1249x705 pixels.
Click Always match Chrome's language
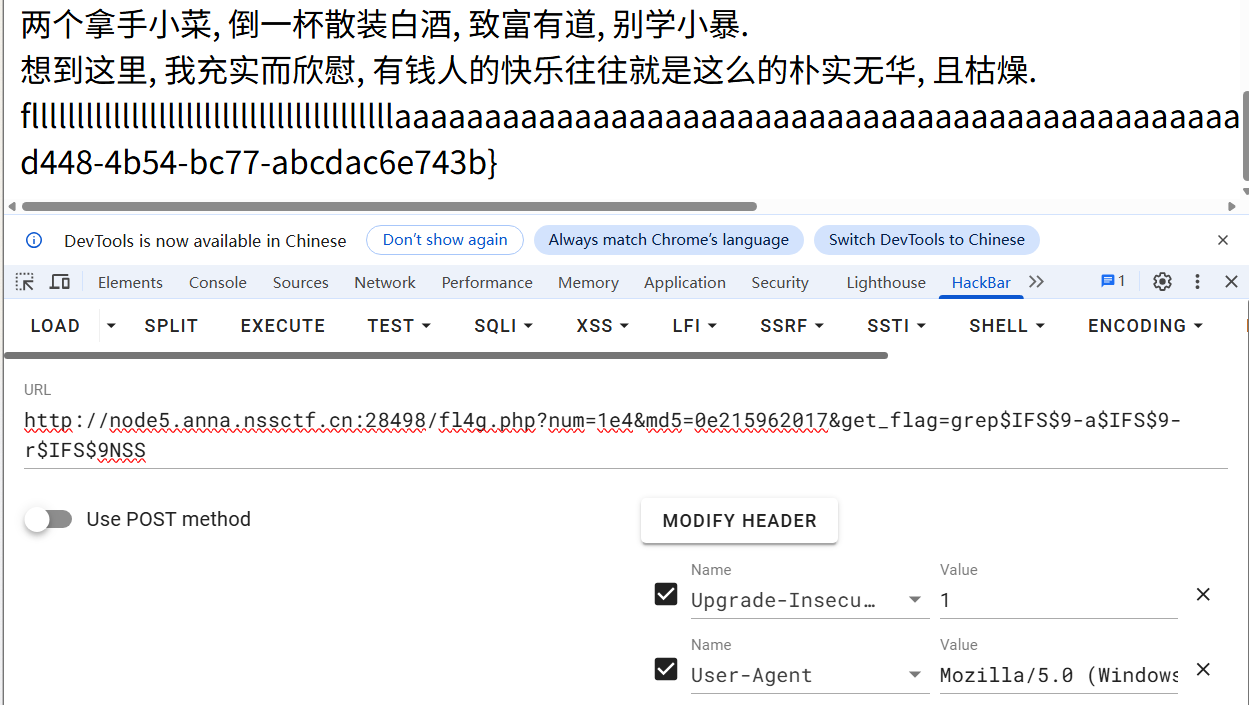tap(669, 240)
